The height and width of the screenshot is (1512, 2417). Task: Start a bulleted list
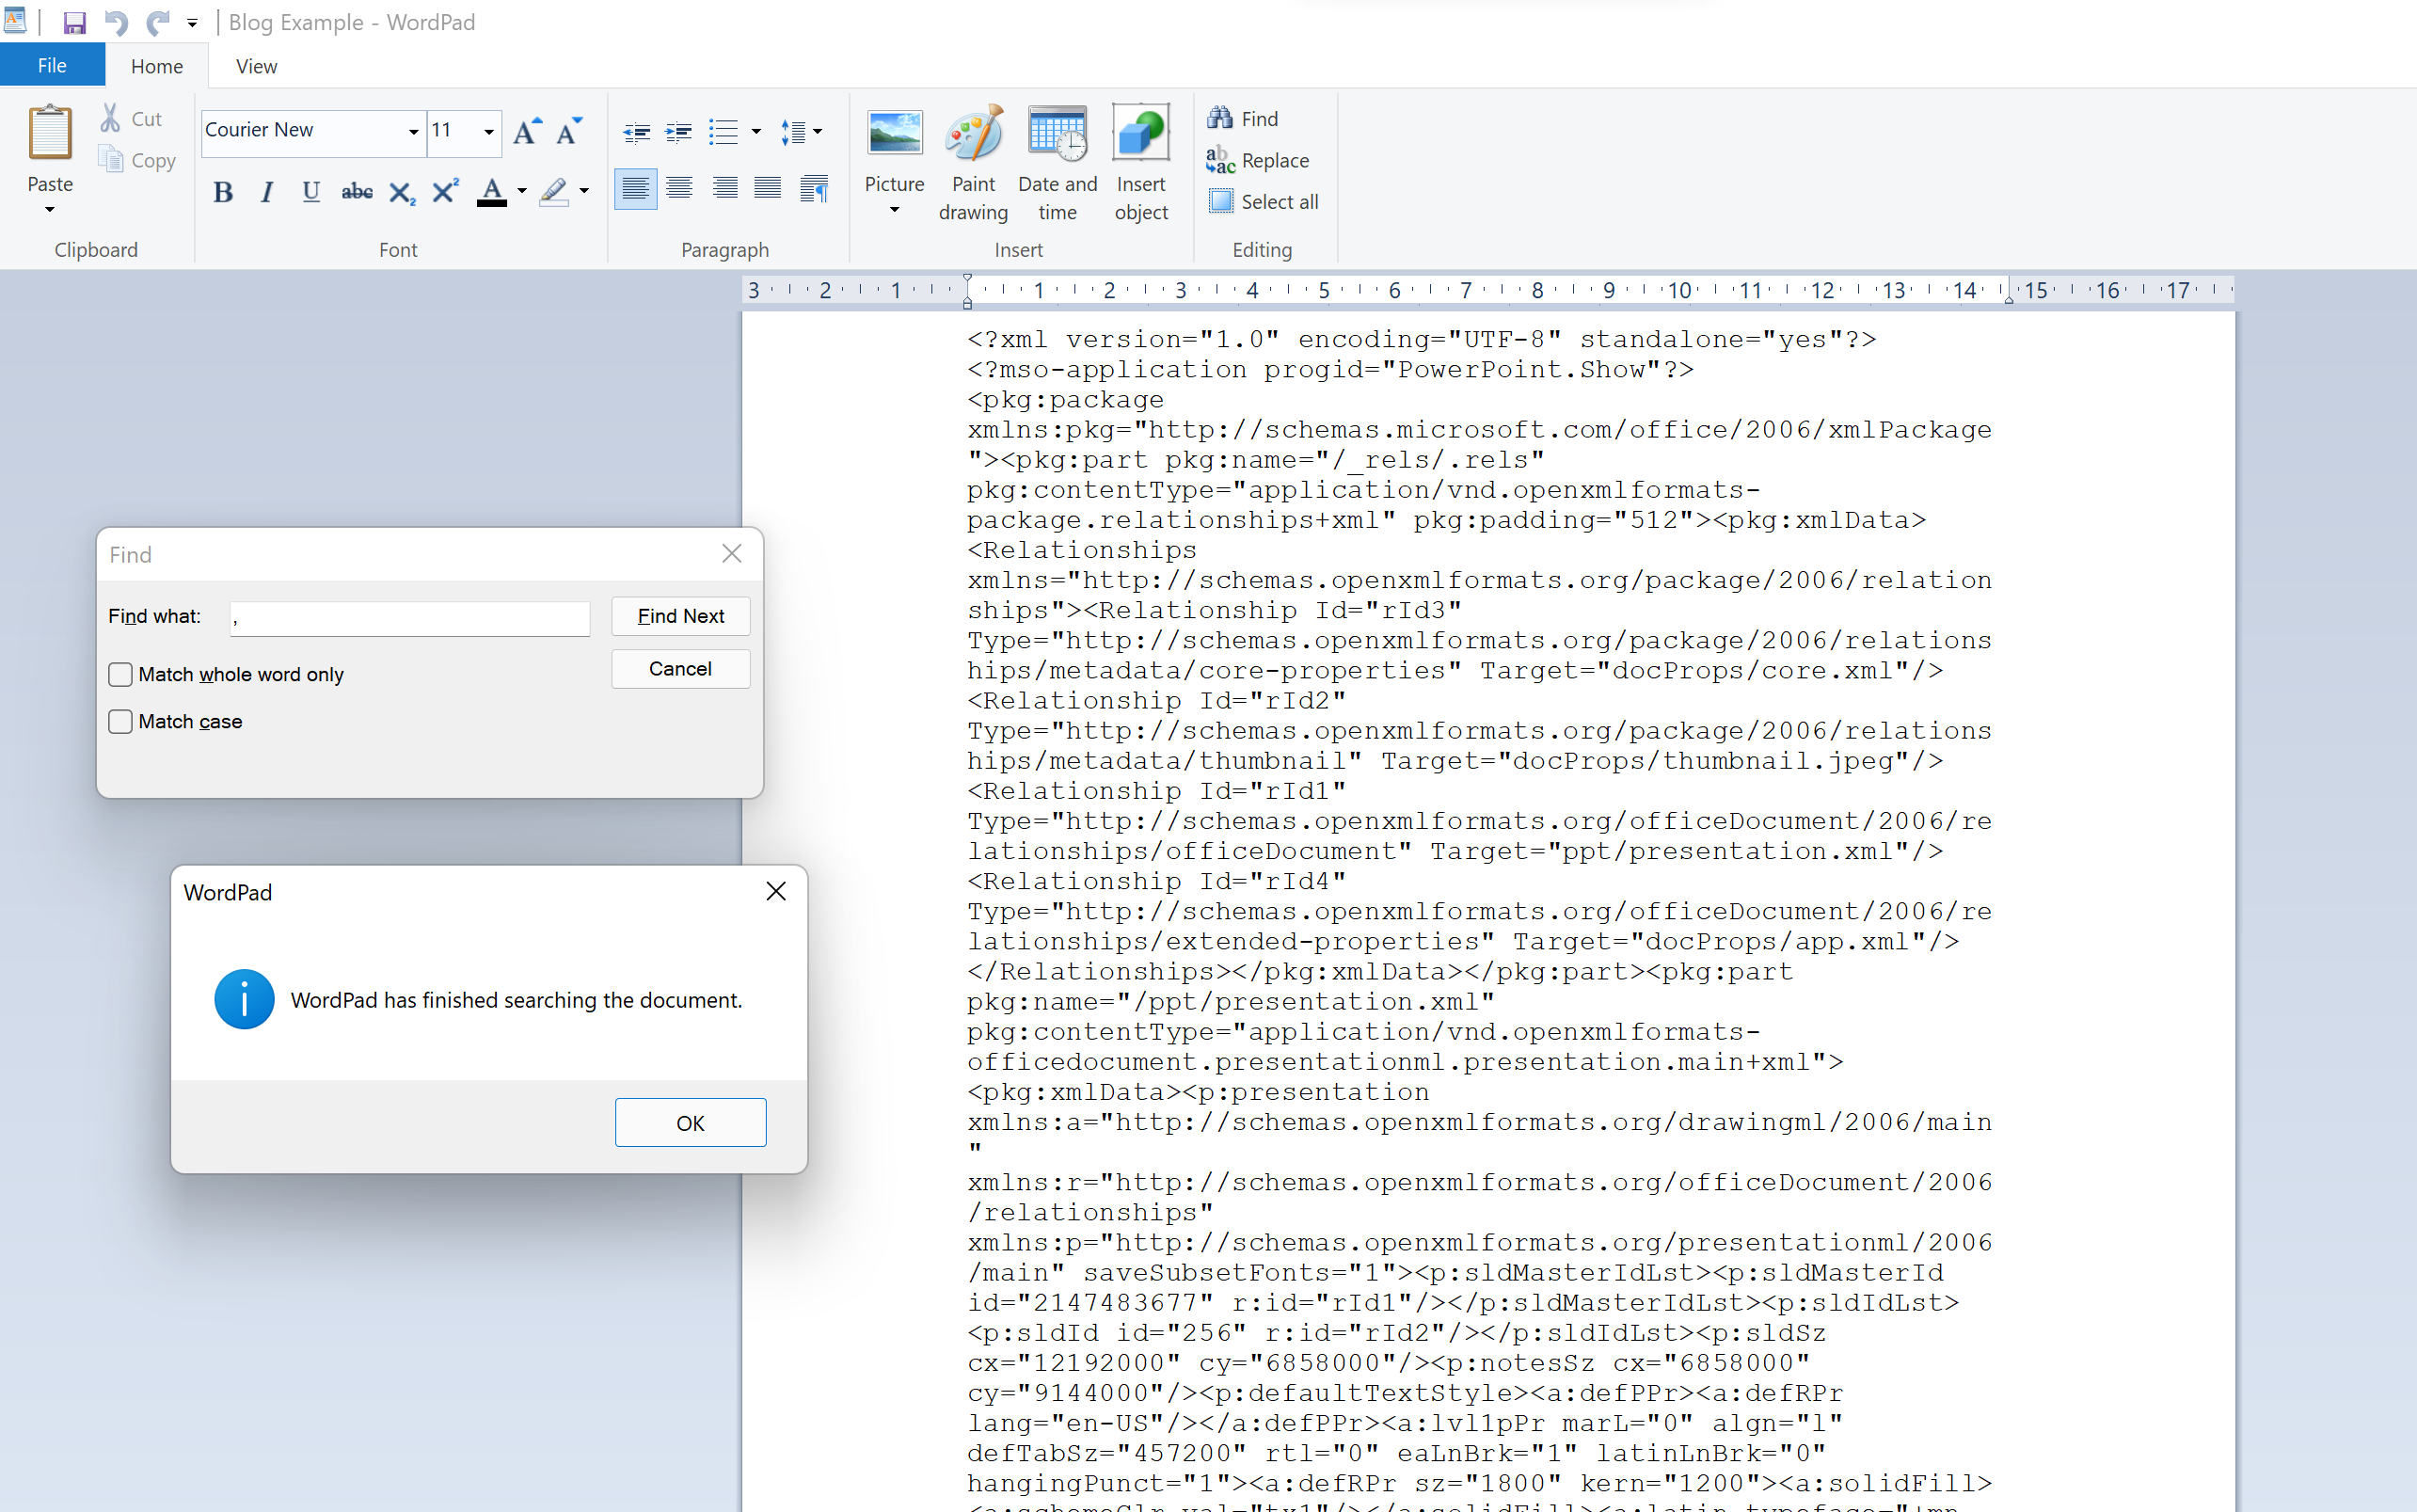point(723,132)
